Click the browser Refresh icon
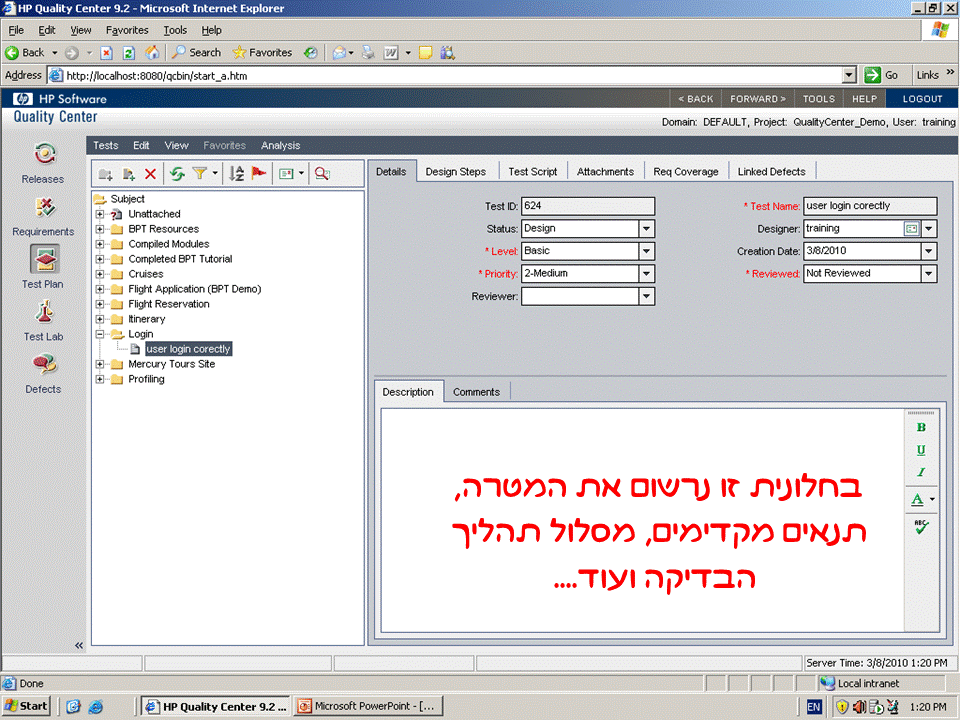960x720 pixels. (x=129, y=53)
